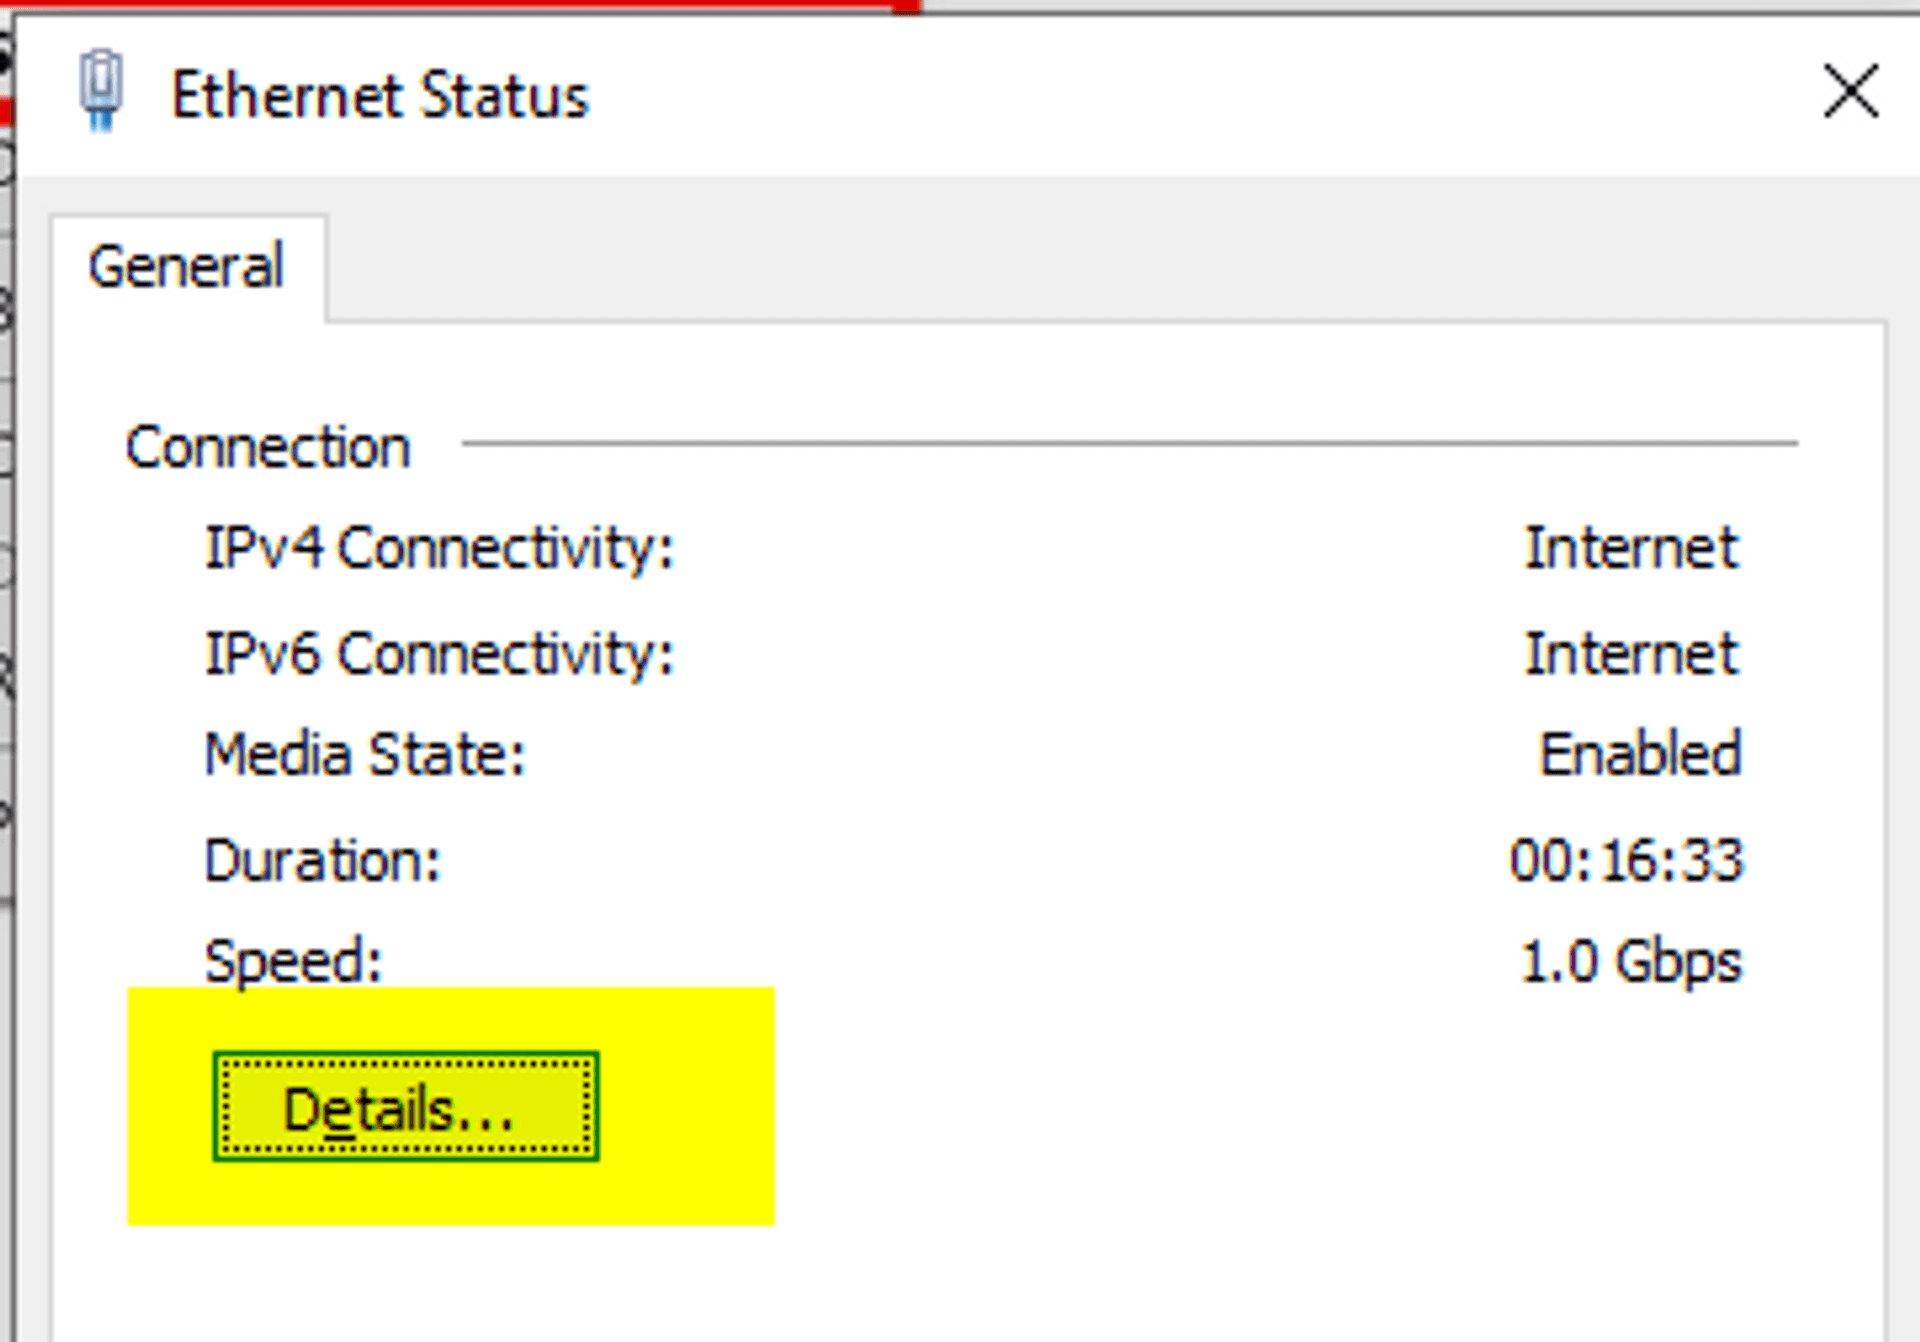Click the IPv6 Connectivity label
This screenshot has height=1342, width=1920.
[x=439, y=654]
